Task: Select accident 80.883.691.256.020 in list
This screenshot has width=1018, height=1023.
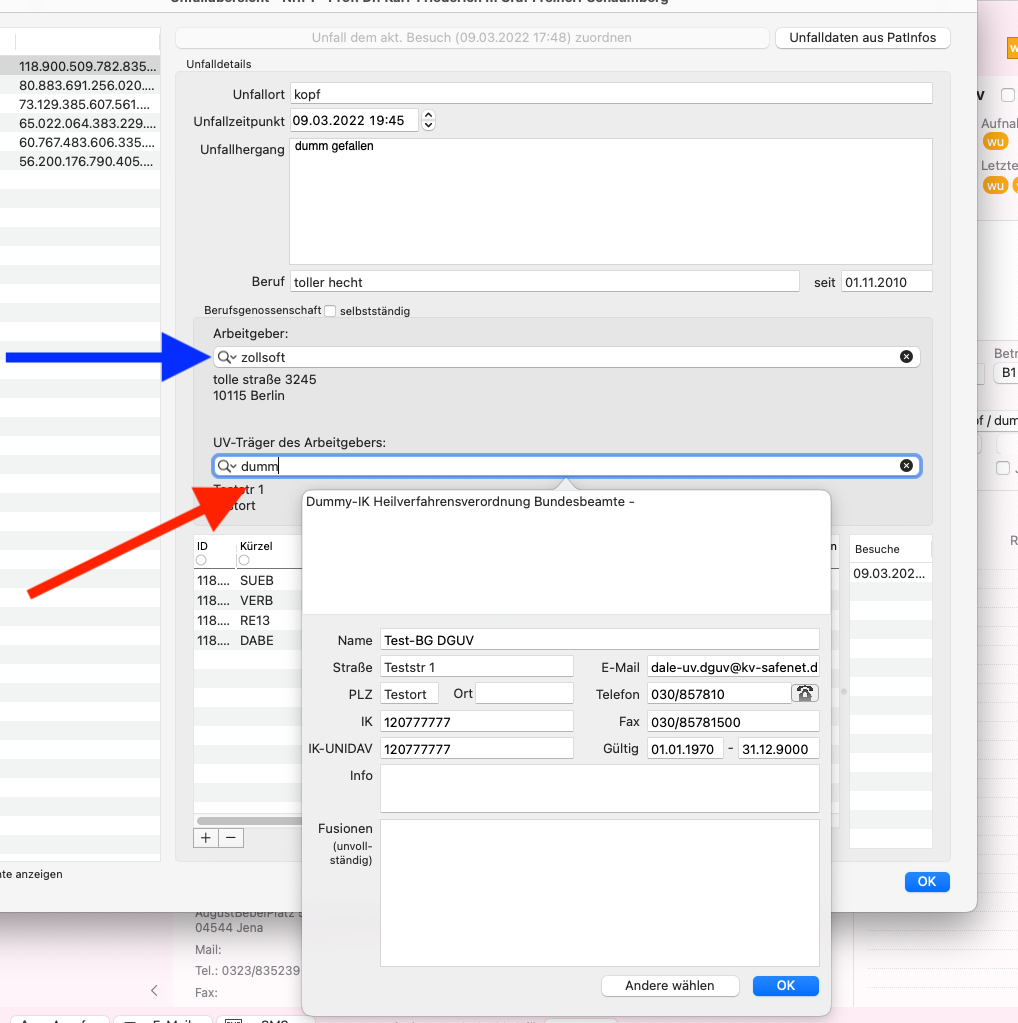Action: click(x=80, y=85)
